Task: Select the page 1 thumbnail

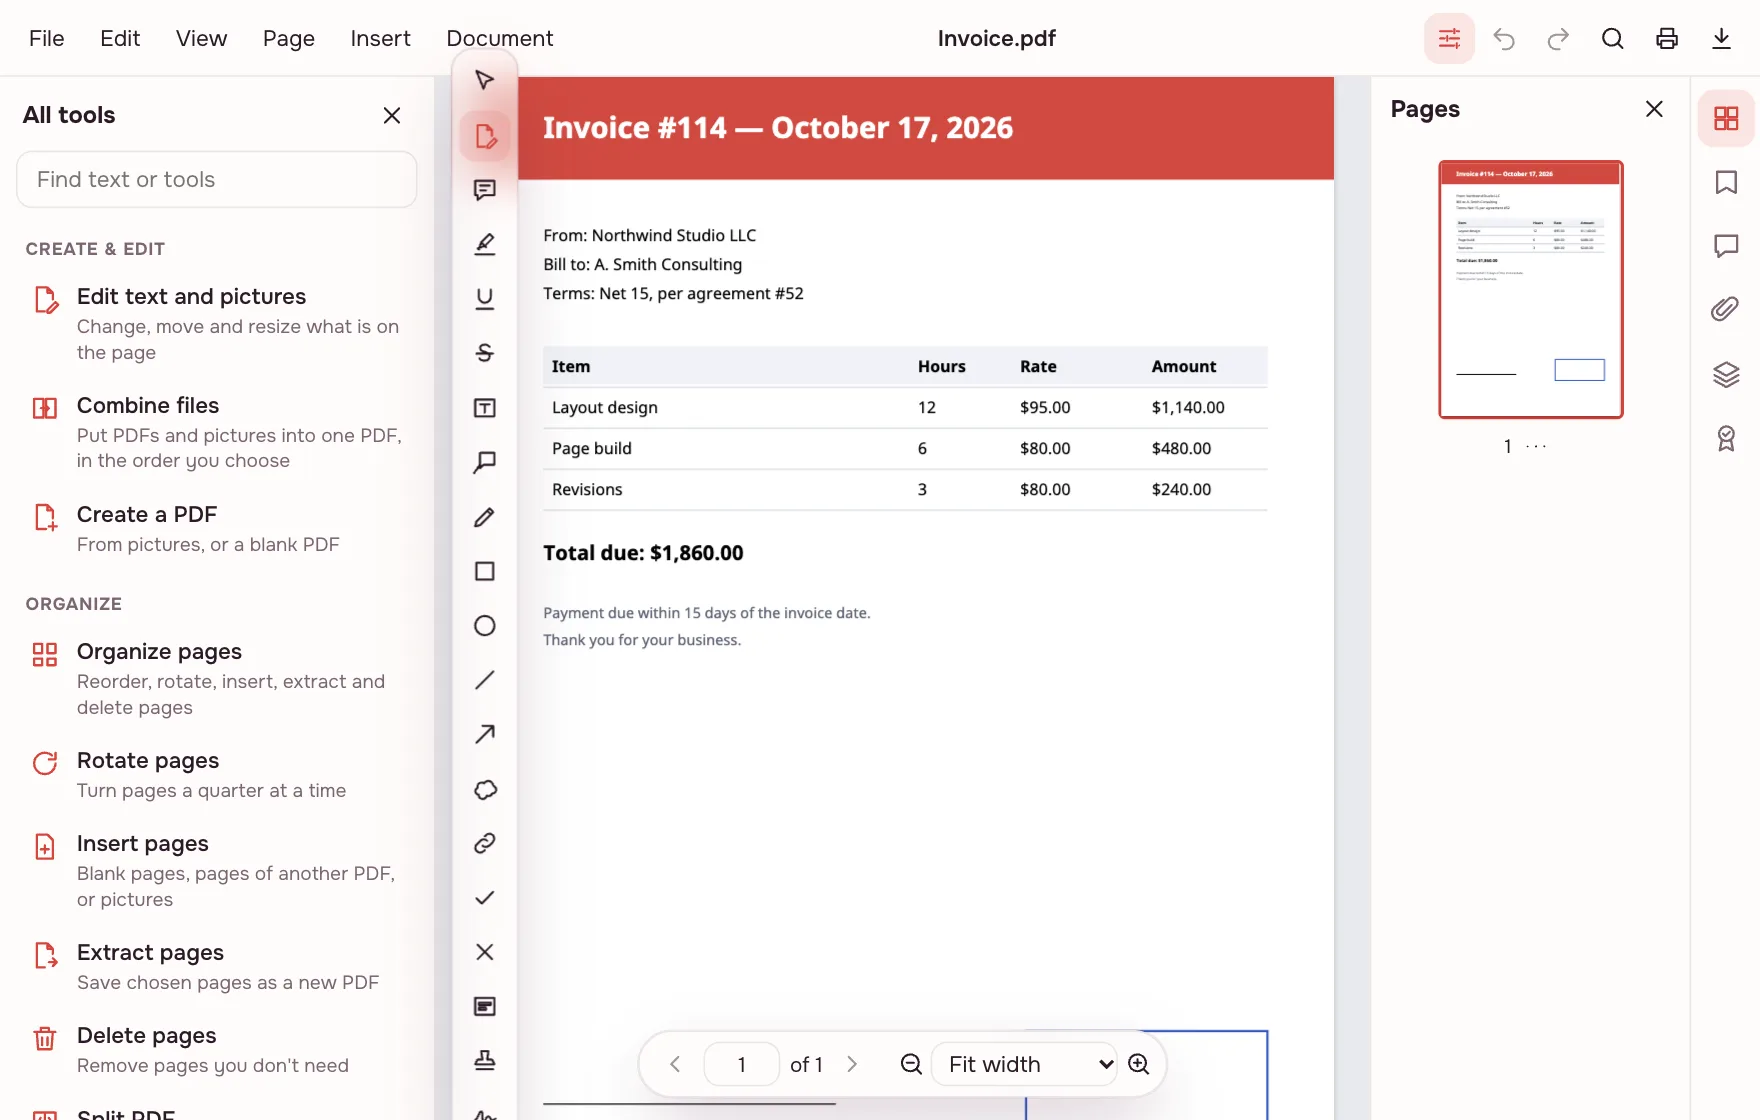Action: click(x=1531, y=289)
